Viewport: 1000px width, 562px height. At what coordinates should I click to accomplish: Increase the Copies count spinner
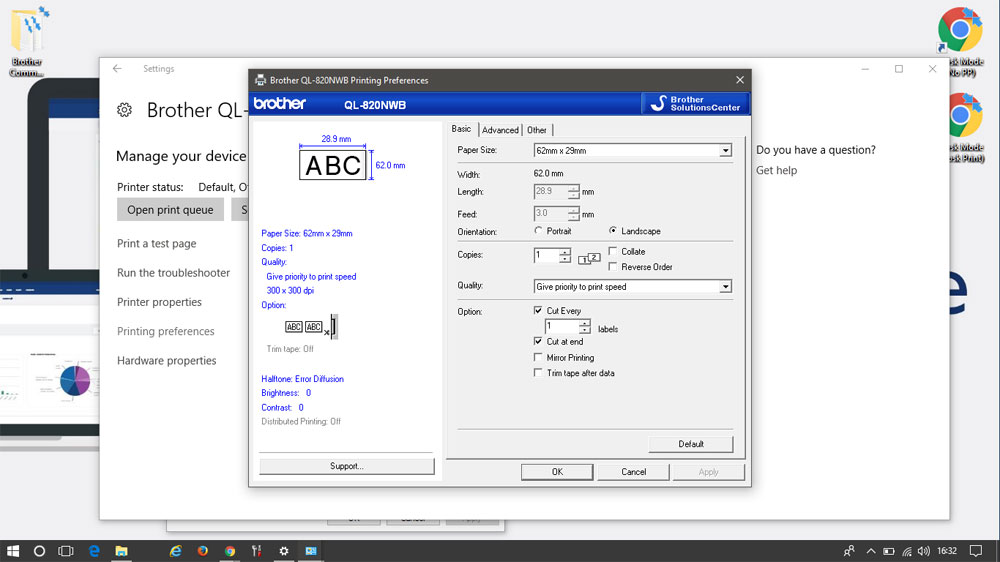click(564, 252)
